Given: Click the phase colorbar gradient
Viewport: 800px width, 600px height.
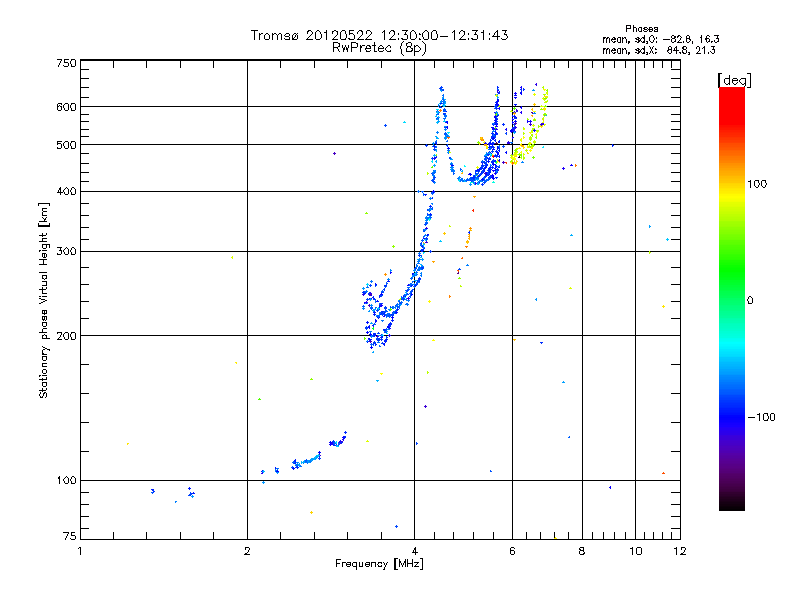Looking at the screenshot, I should tap(732, 299).
